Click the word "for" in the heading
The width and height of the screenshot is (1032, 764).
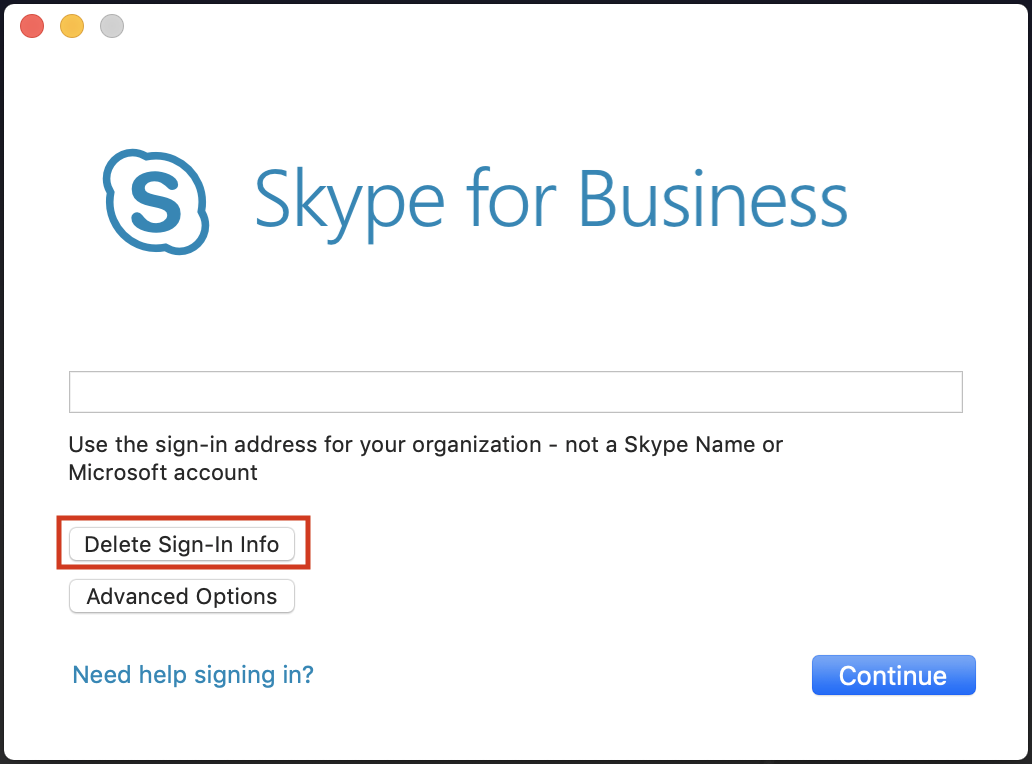pyautogui.click(x=511, y=198)
